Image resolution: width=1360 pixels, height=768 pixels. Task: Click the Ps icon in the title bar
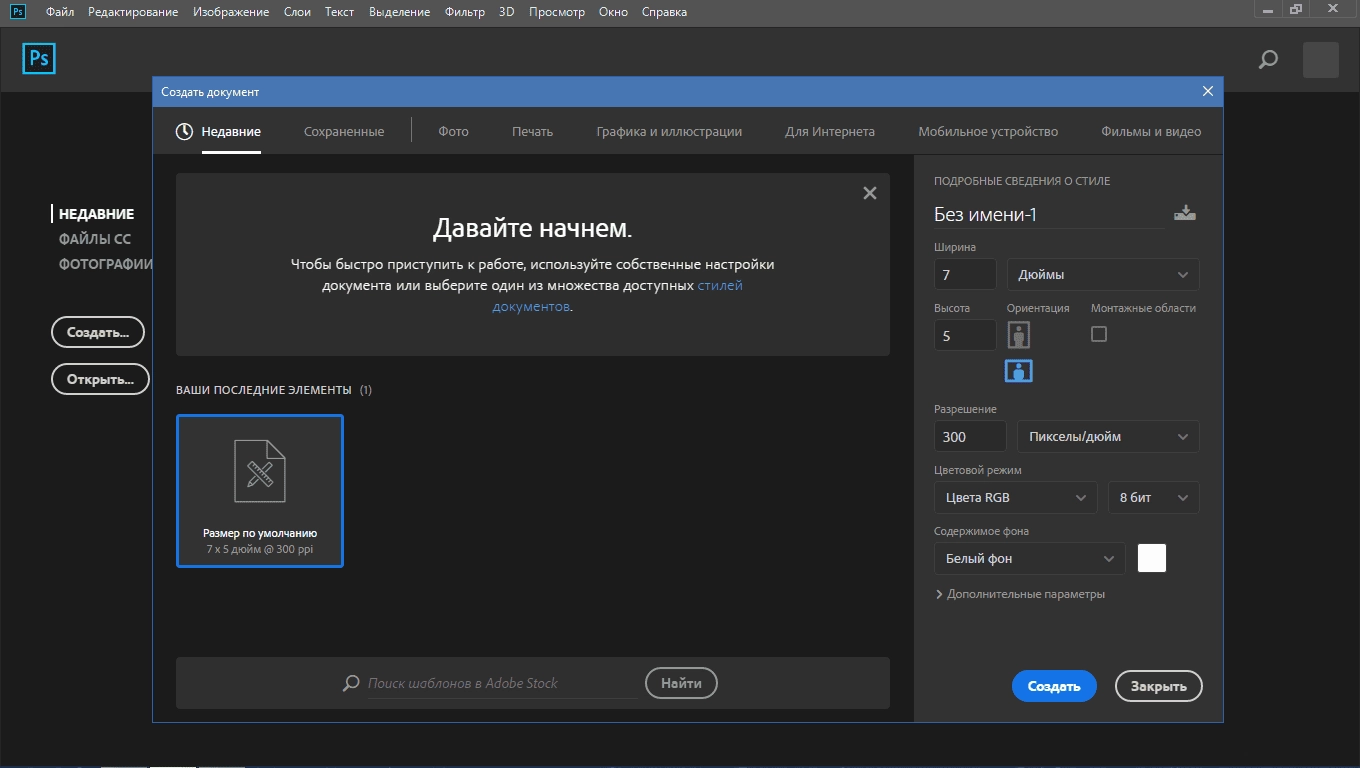[18, 11]
